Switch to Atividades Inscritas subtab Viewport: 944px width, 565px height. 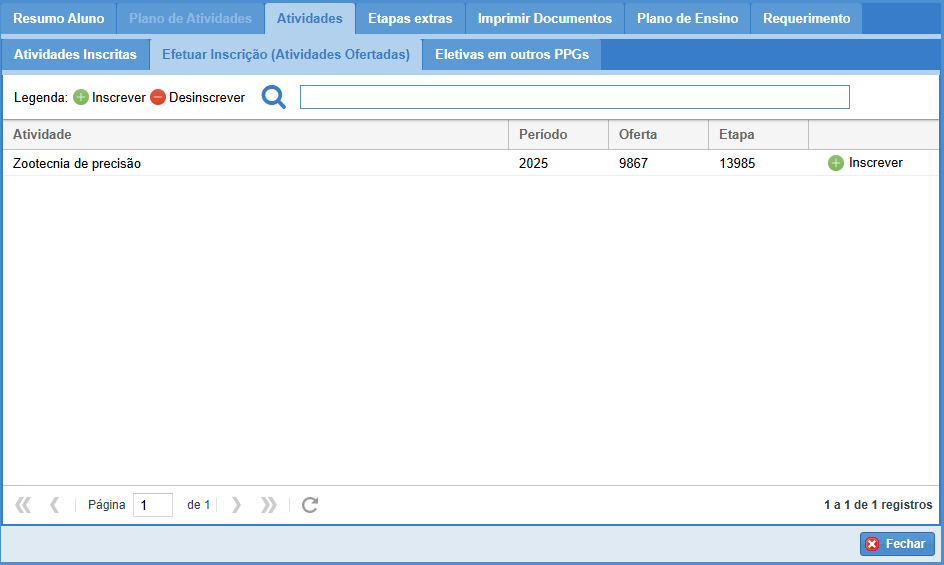(75, 55)
